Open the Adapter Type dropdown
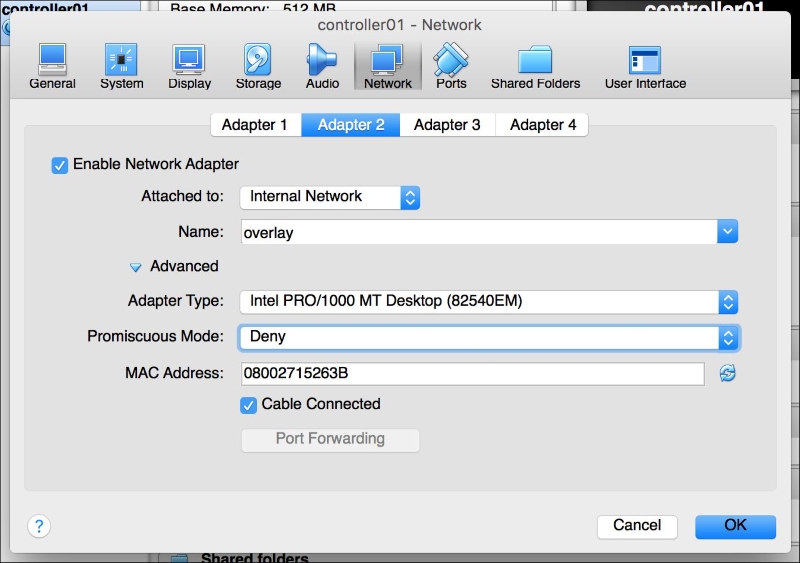 (489, 302)
